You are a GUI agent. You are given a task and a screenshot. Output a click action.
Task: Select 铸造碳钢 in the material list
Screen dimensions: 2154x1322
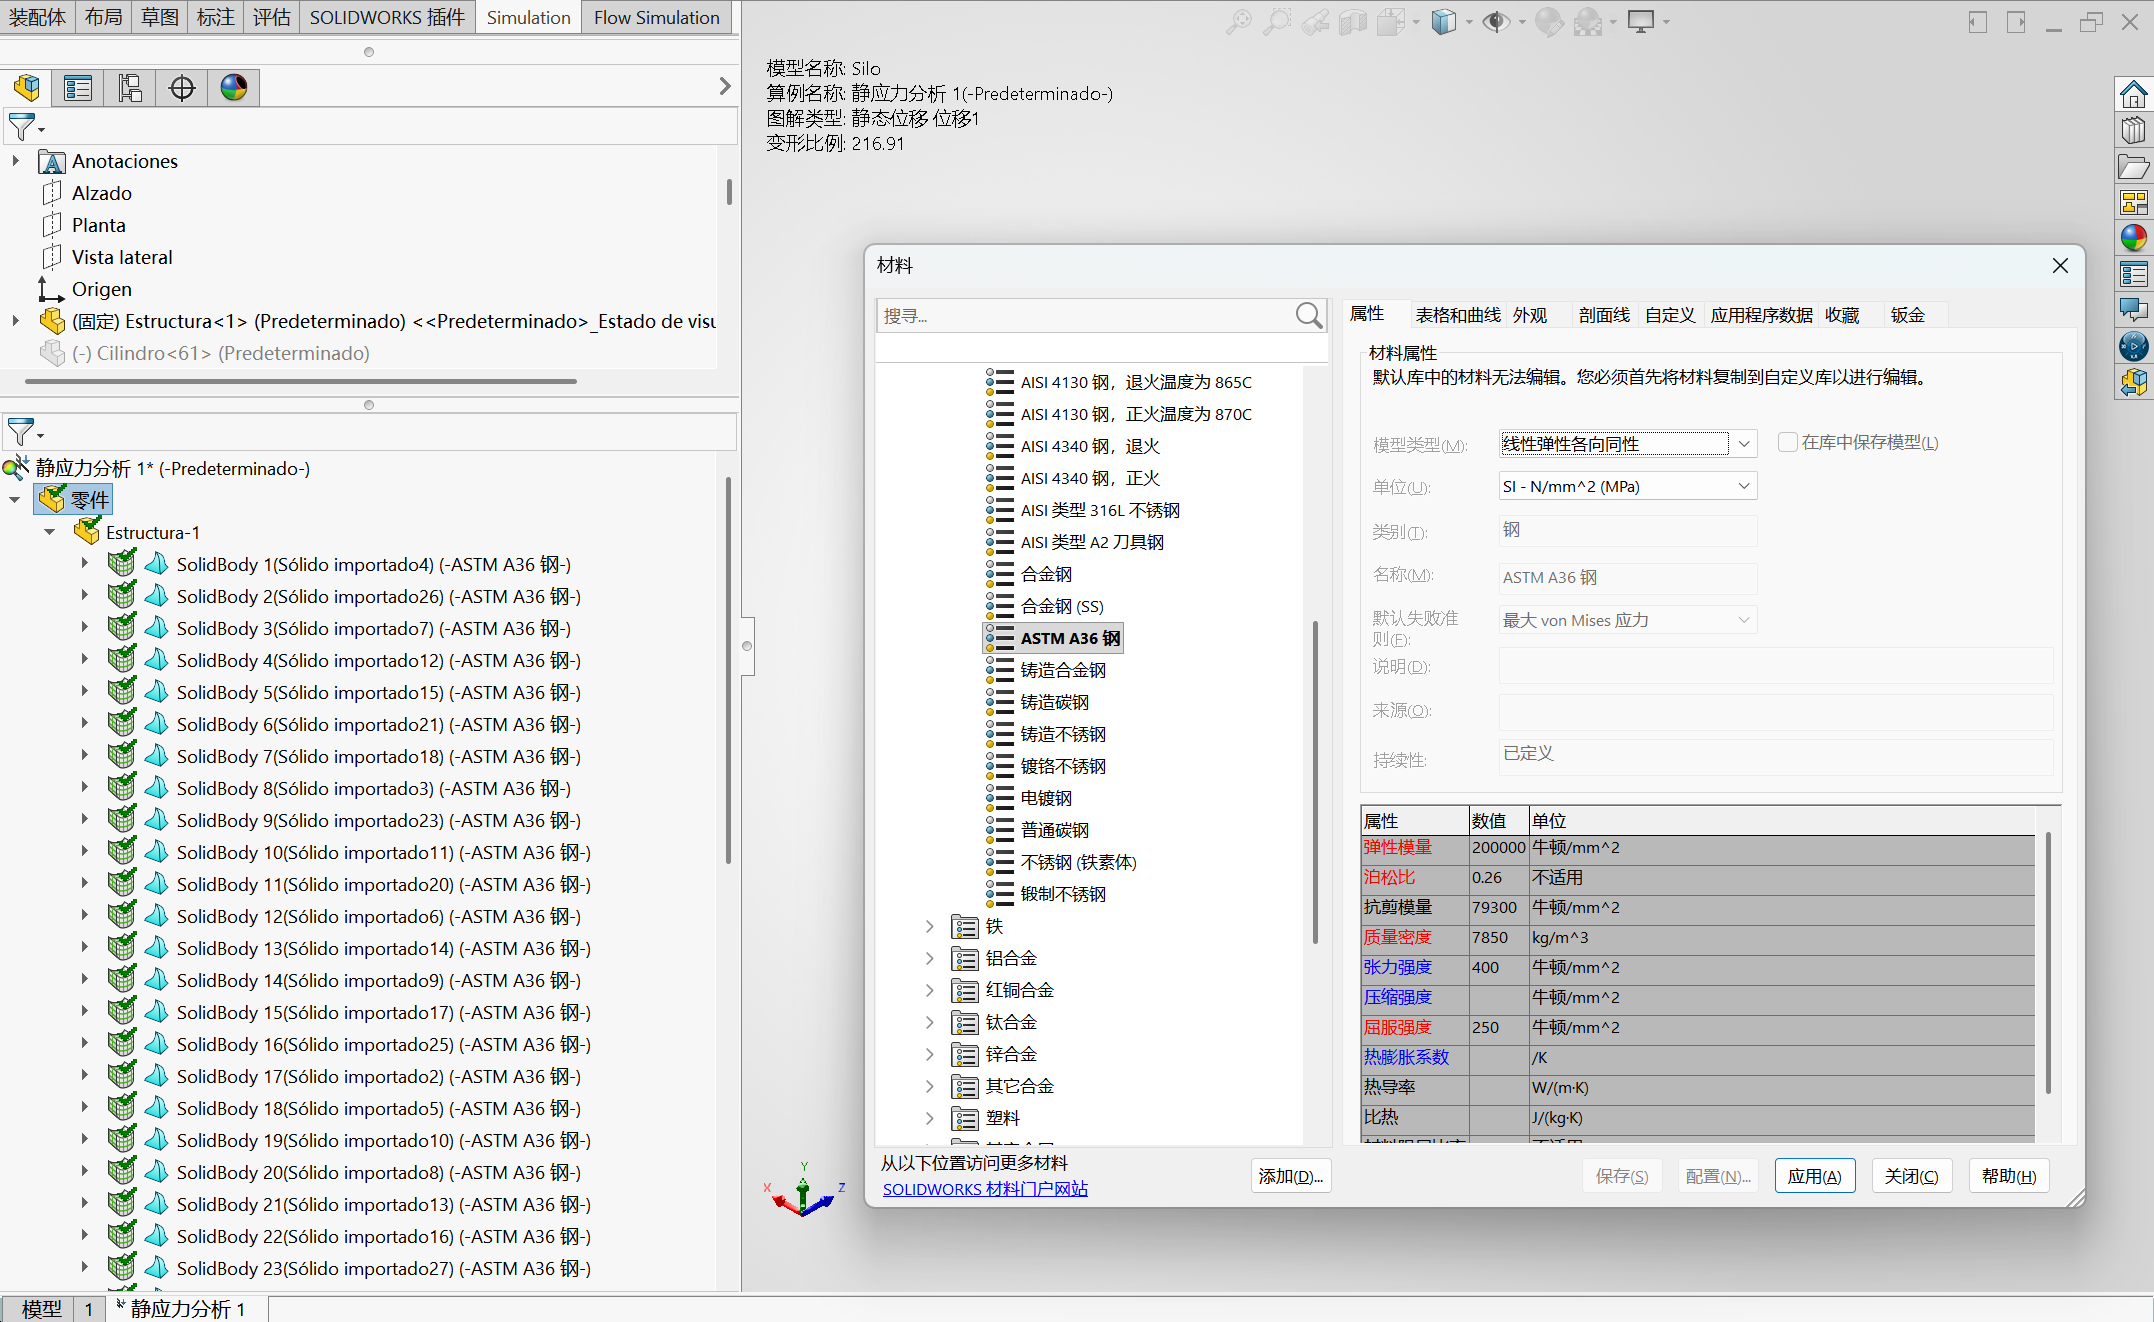[x=1054, y=702]
